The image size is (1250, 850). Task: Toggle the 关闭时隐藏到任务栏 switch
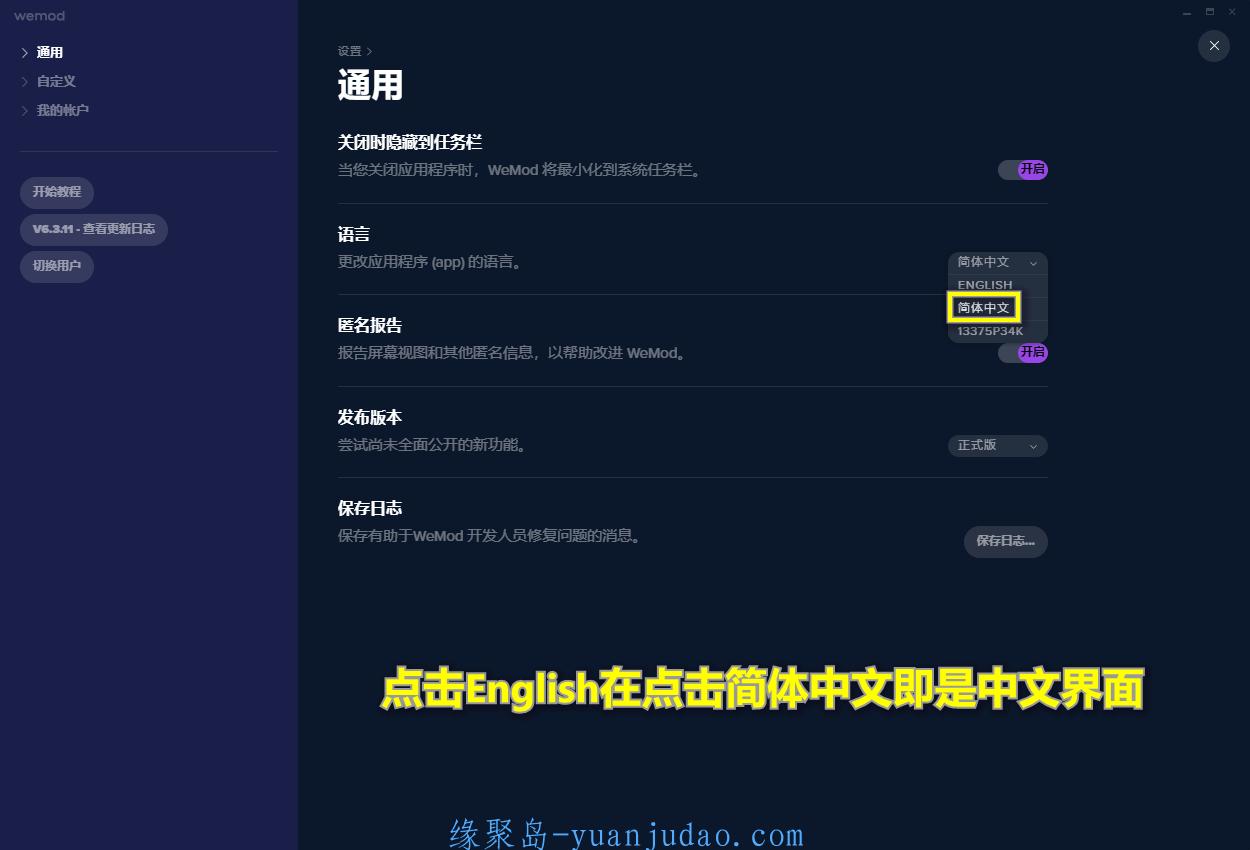[1022, 170]
